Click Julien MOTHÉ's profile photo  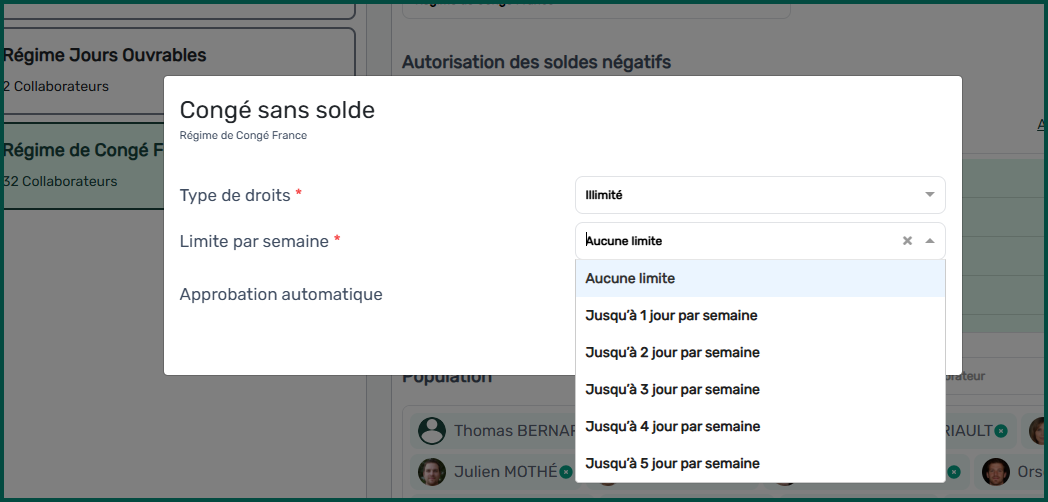(432, 472)
